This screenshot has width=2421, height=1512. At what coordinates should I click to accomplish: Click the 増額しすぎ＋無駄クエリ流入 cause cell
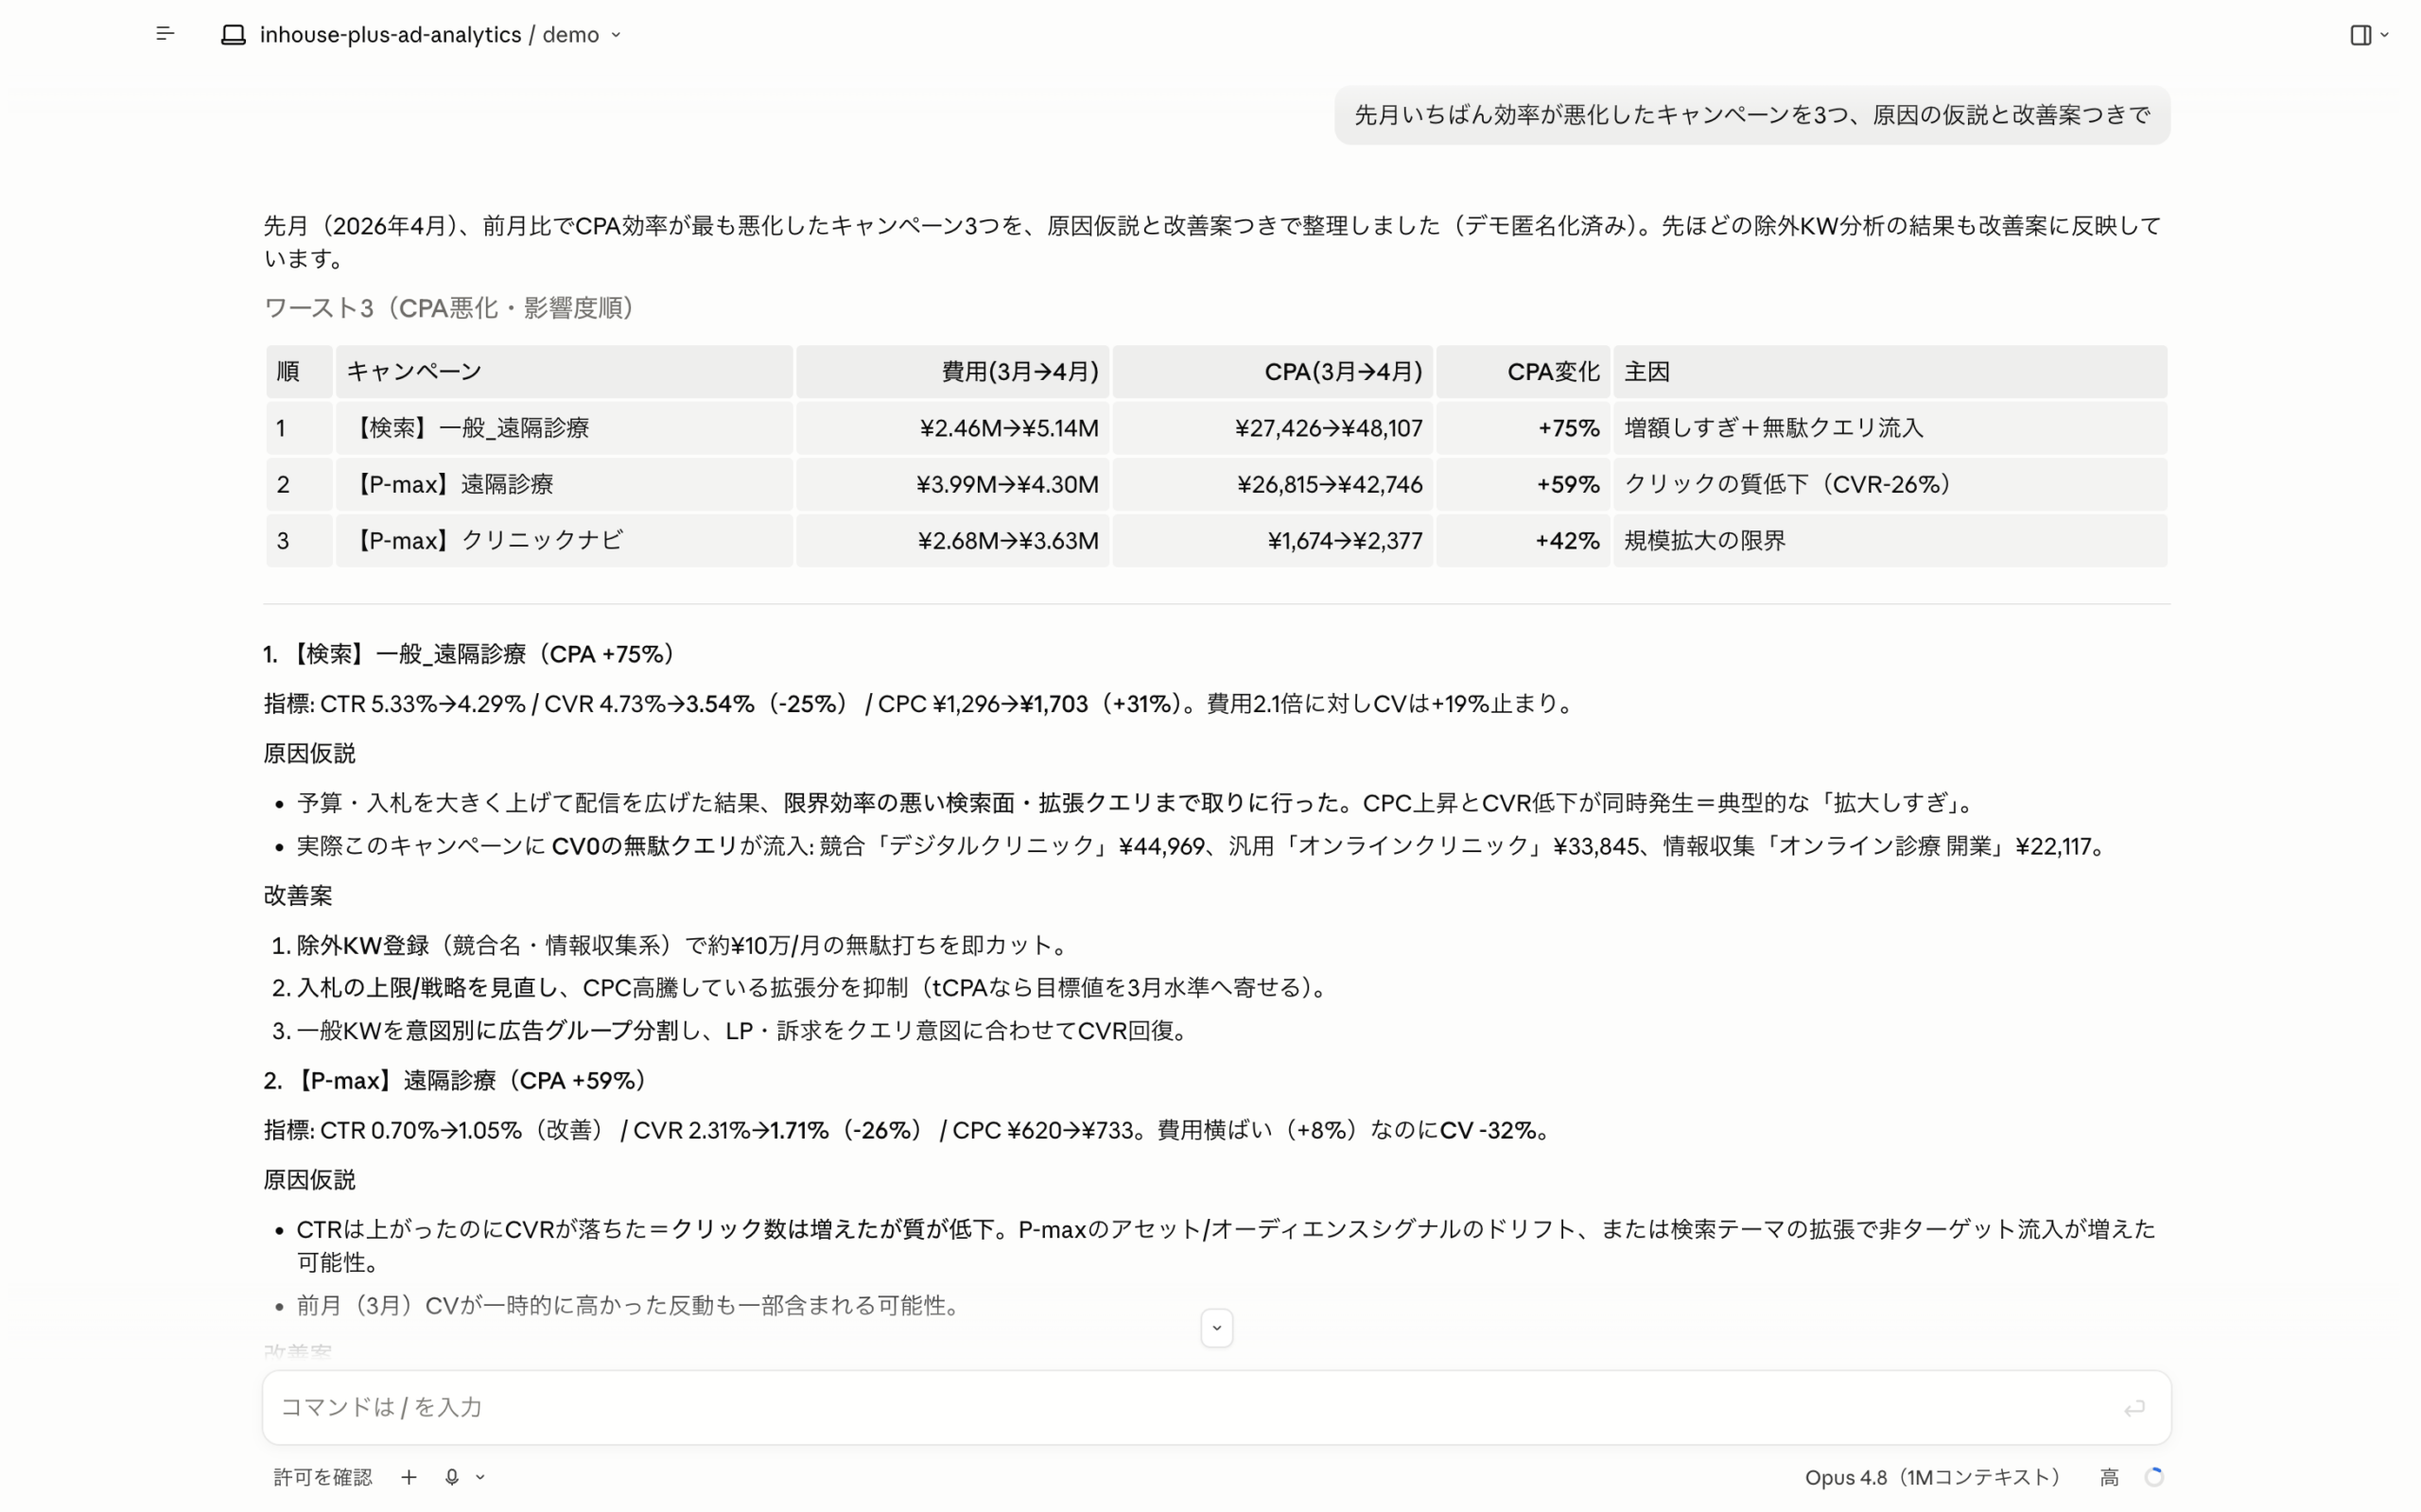coord(1890,428)
